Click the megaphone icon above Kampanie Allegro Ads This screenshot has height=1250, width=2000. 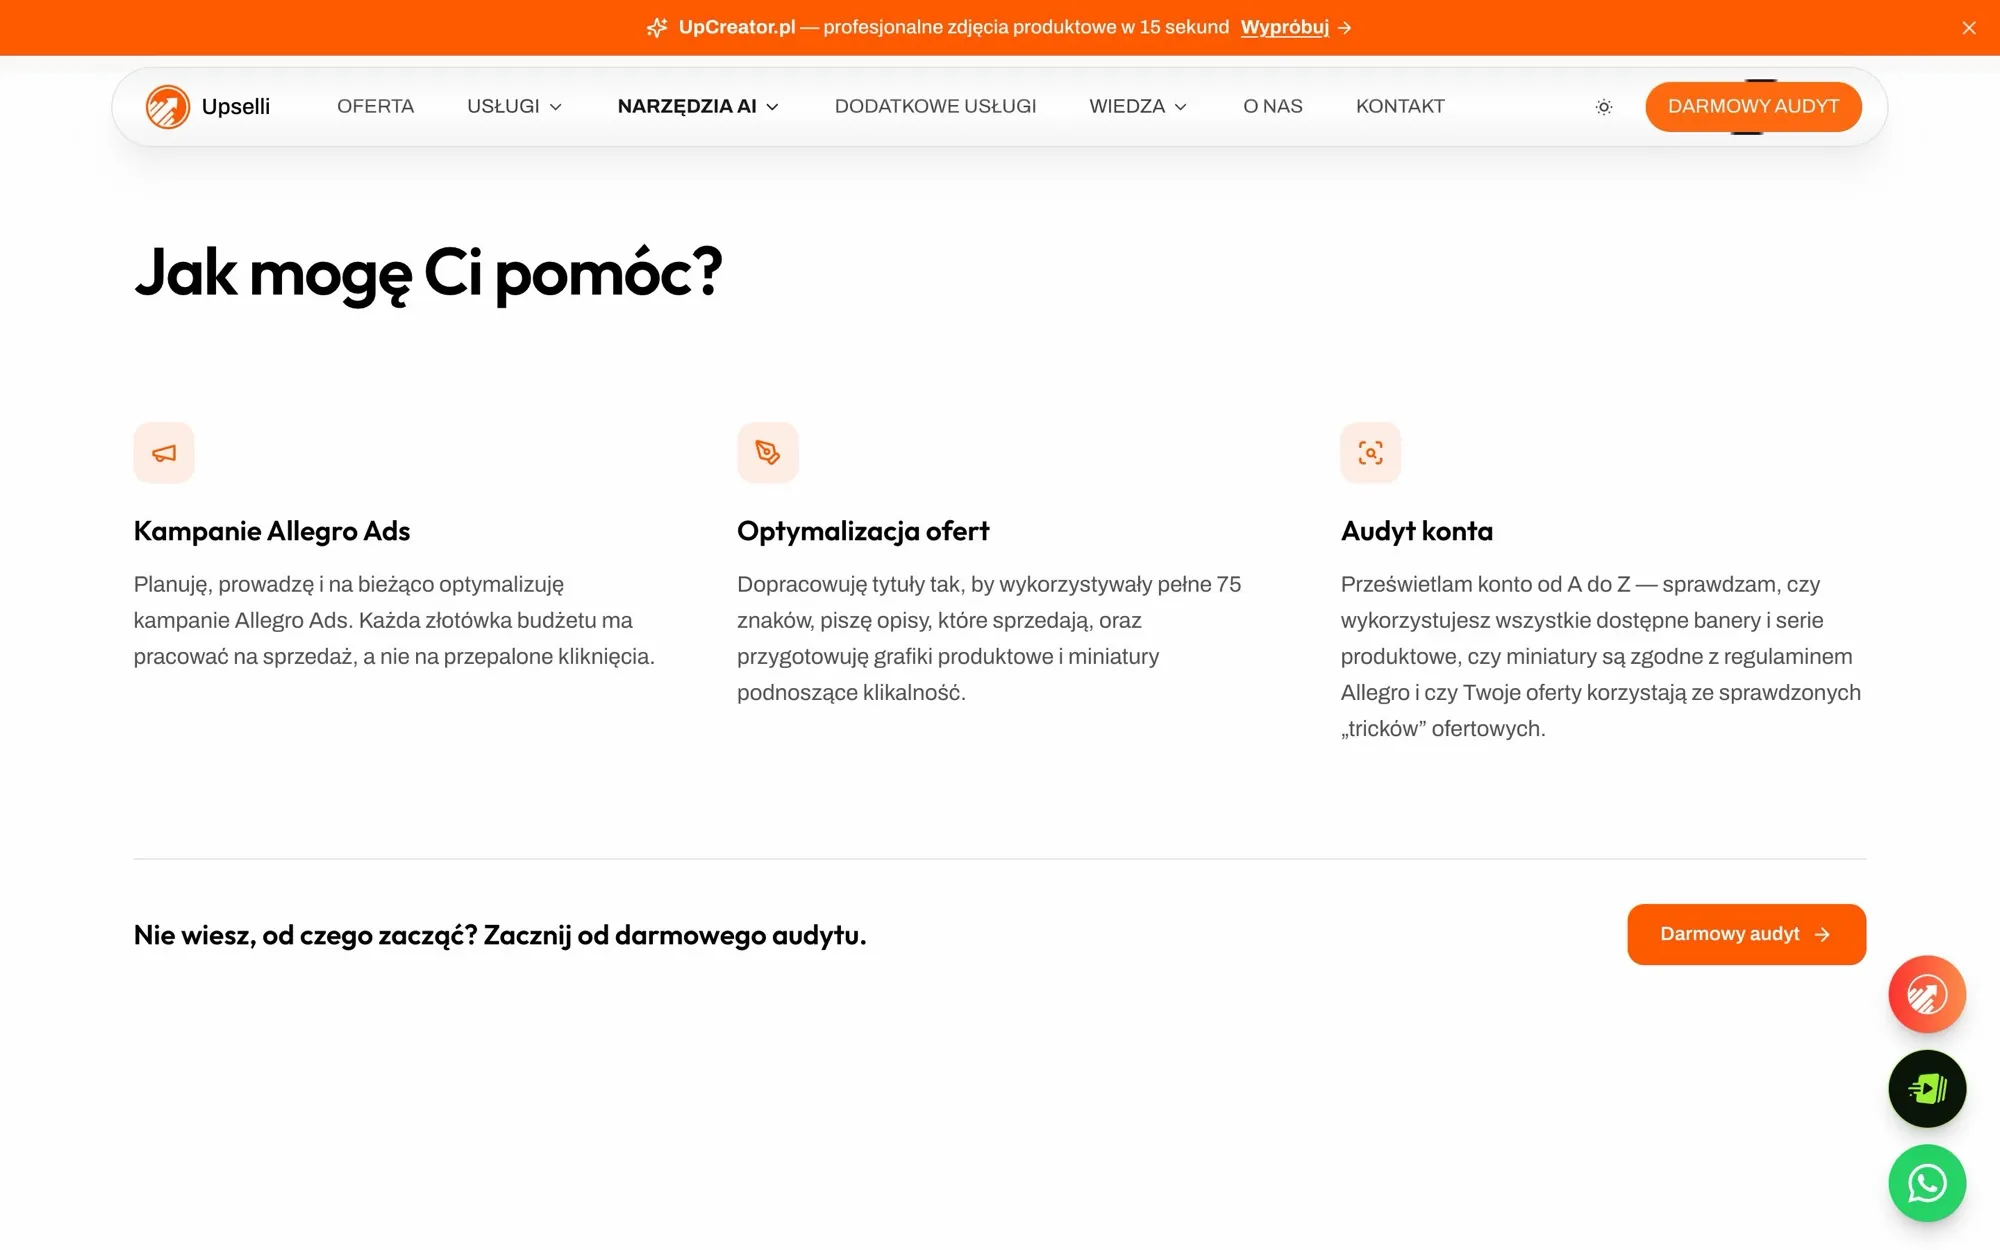tap(164, 453)
